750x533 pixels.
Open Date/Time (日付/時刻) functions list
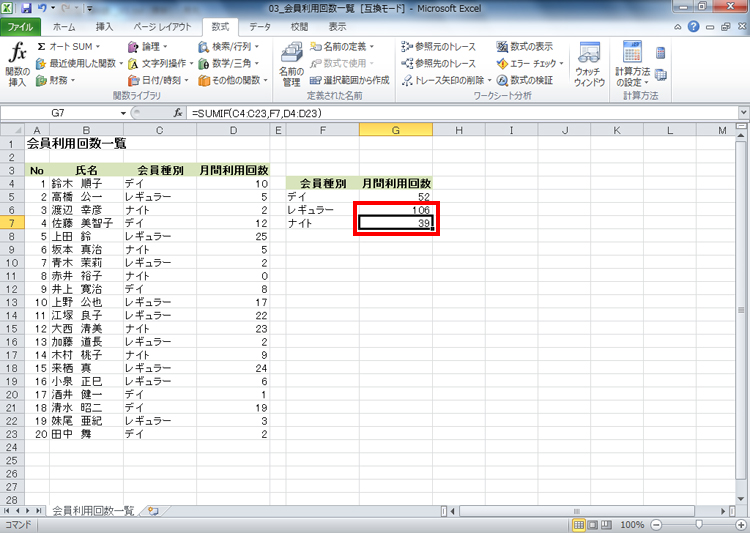click(158, 80)
